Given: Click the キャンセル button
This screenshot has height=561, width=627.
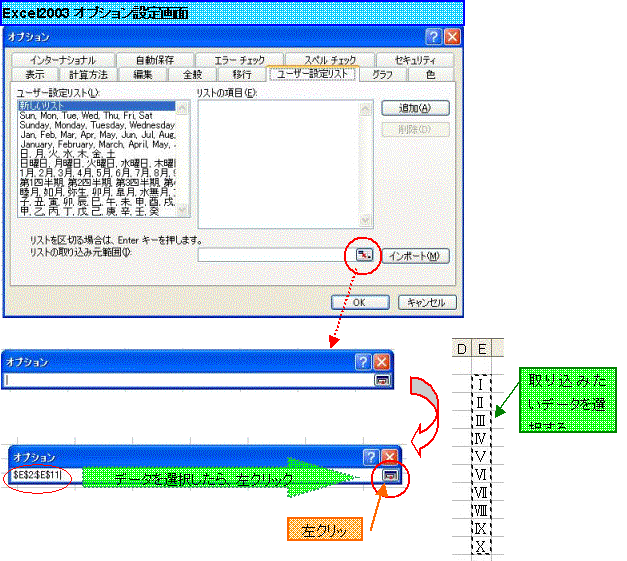Looking at the screenshot, I should click(x=427, y=302).
